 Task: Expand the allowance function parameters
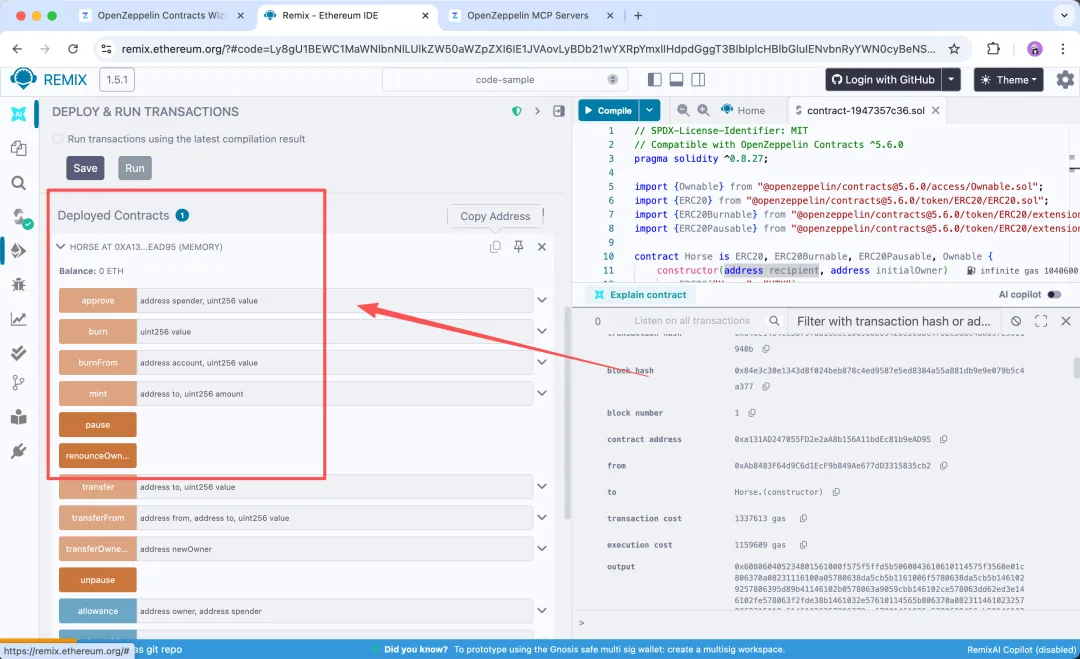pyautogui.click(x=542, y=610)
